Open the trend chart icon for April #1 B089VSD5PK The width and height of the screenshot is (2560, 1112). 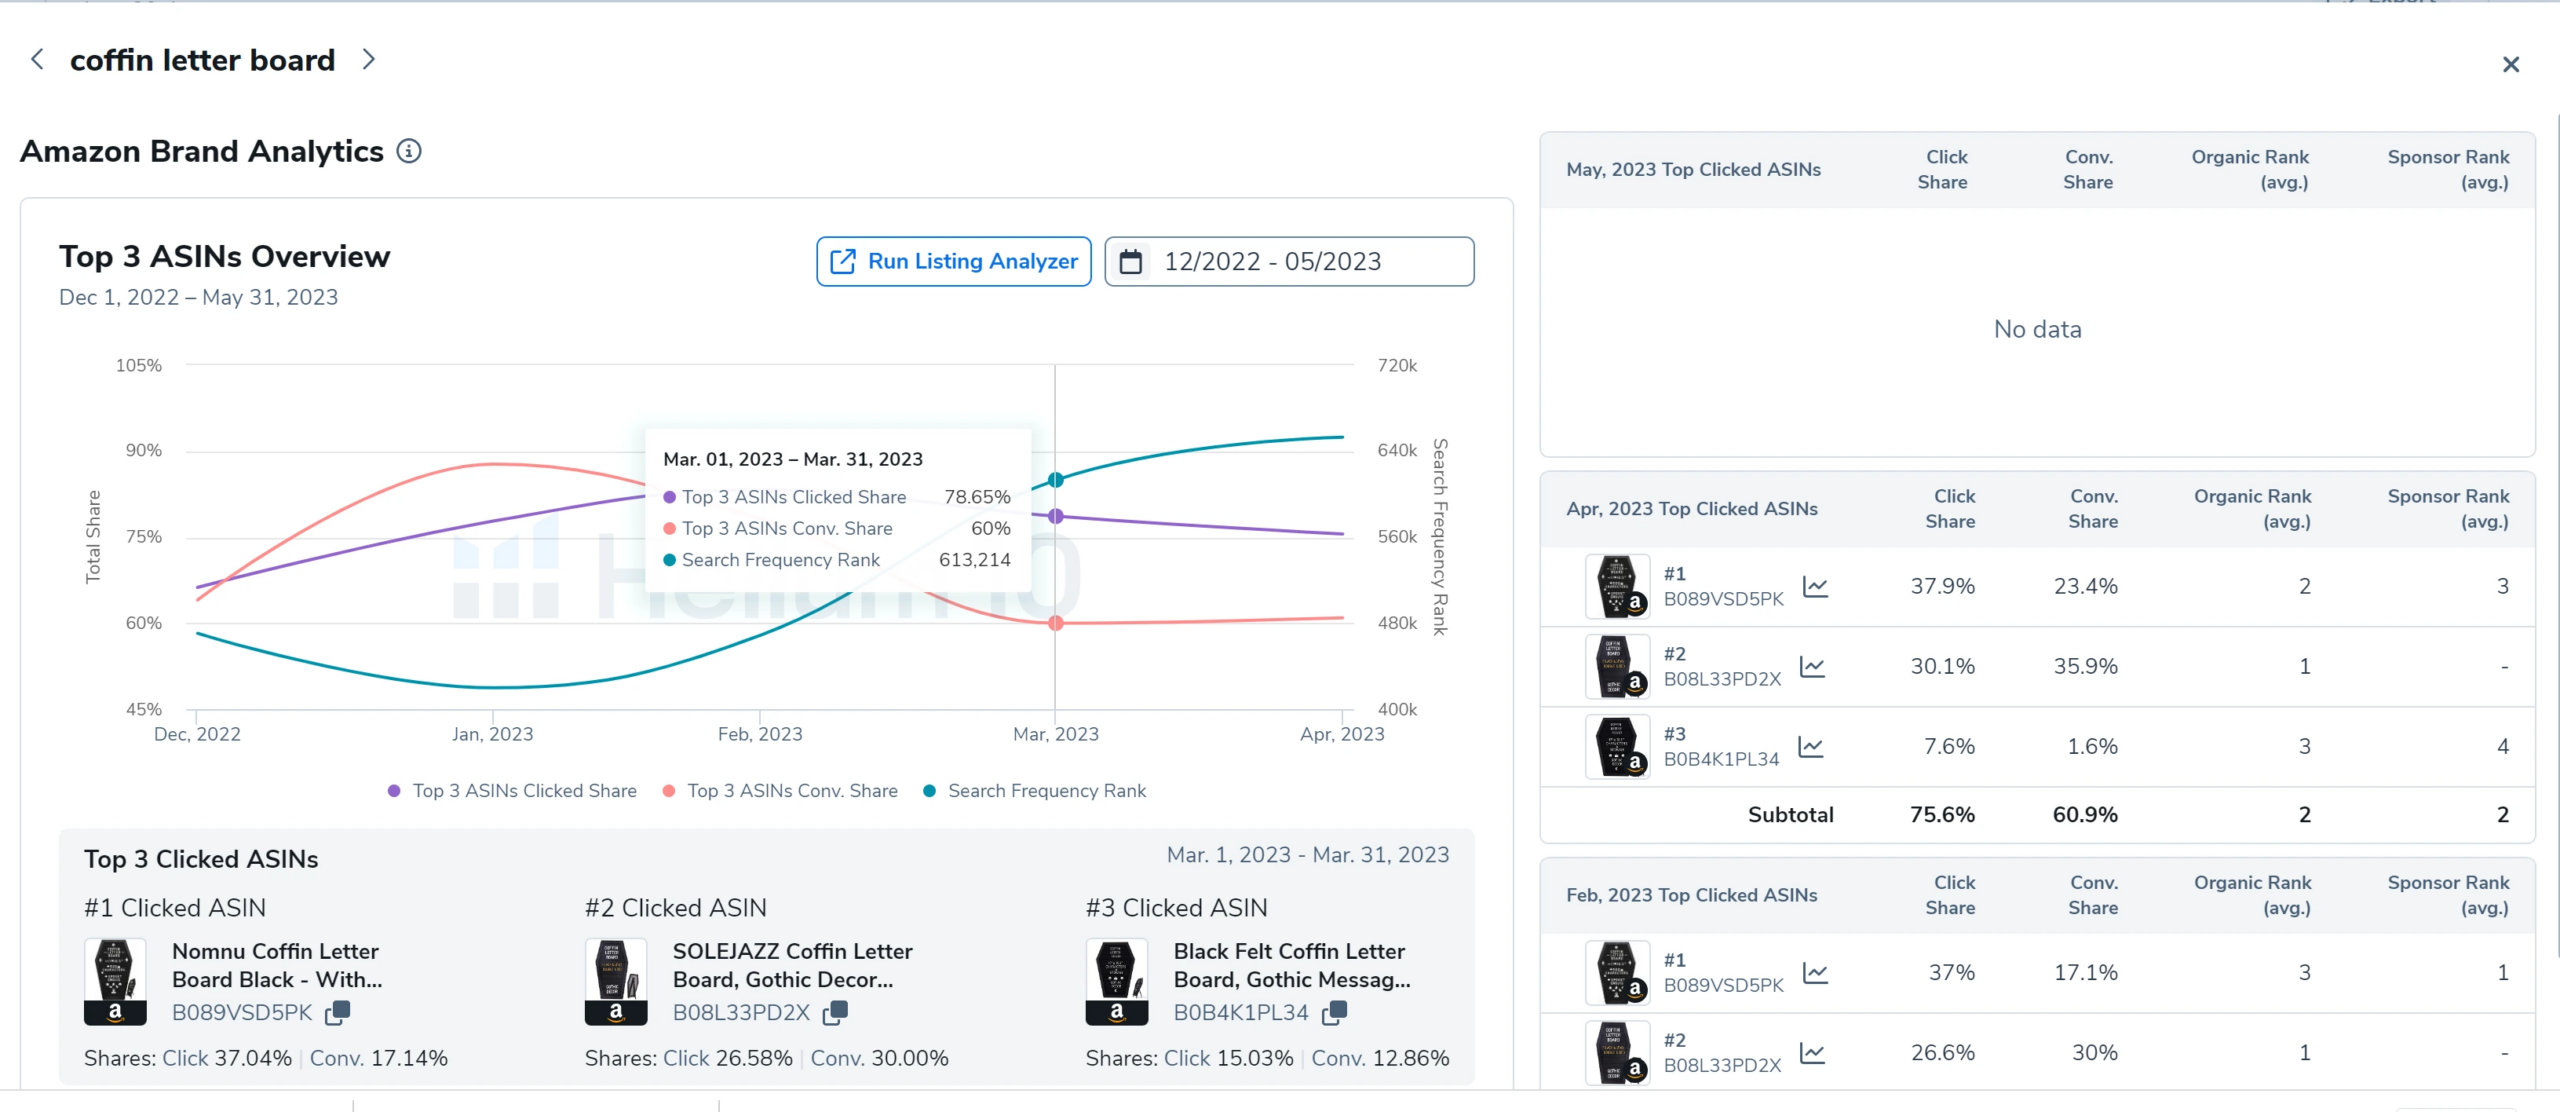tap(1815, 587)
